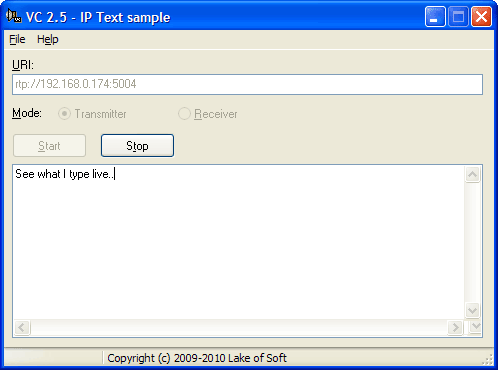Close the IP Text sample window
Image resolution: width=498 pixels, height=370 pixels.
tap(481, 16)
